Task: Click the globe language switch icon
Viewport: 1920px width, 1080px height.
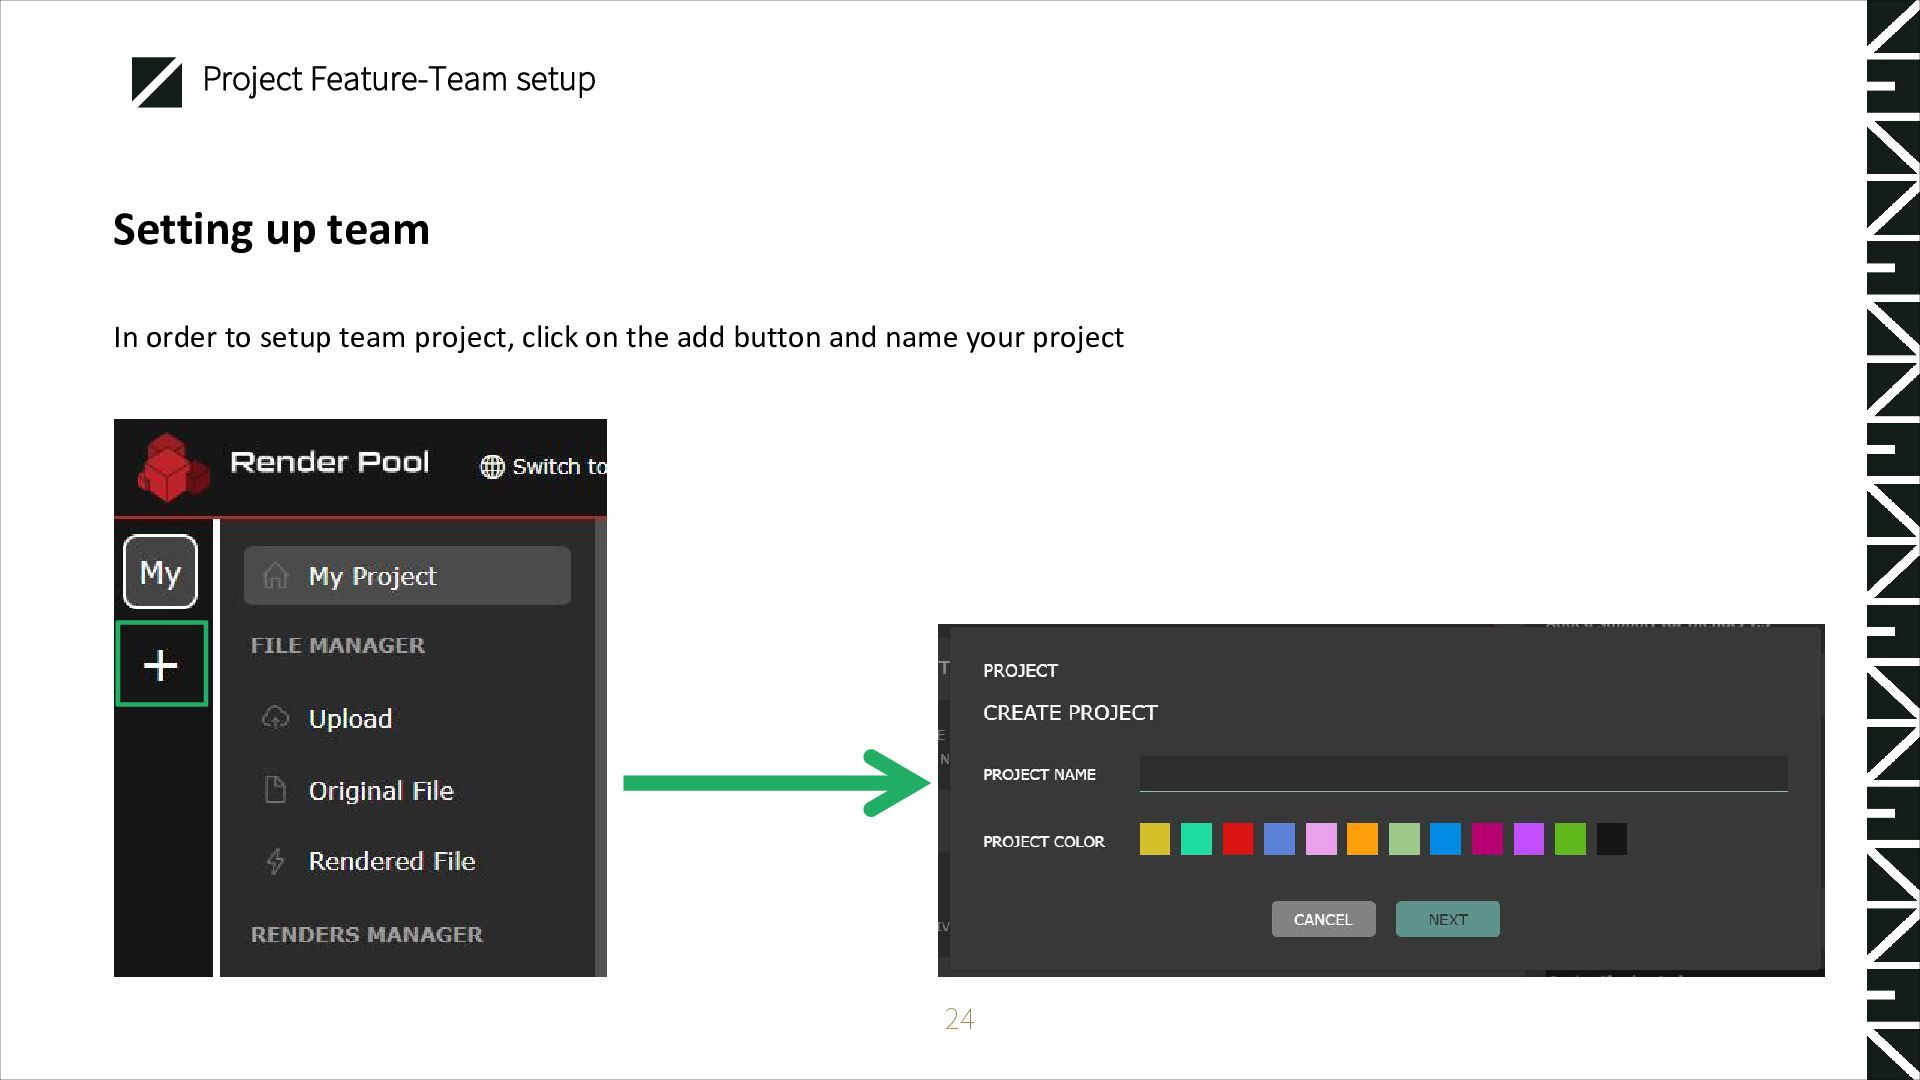Action: click(x=492, y=467)
